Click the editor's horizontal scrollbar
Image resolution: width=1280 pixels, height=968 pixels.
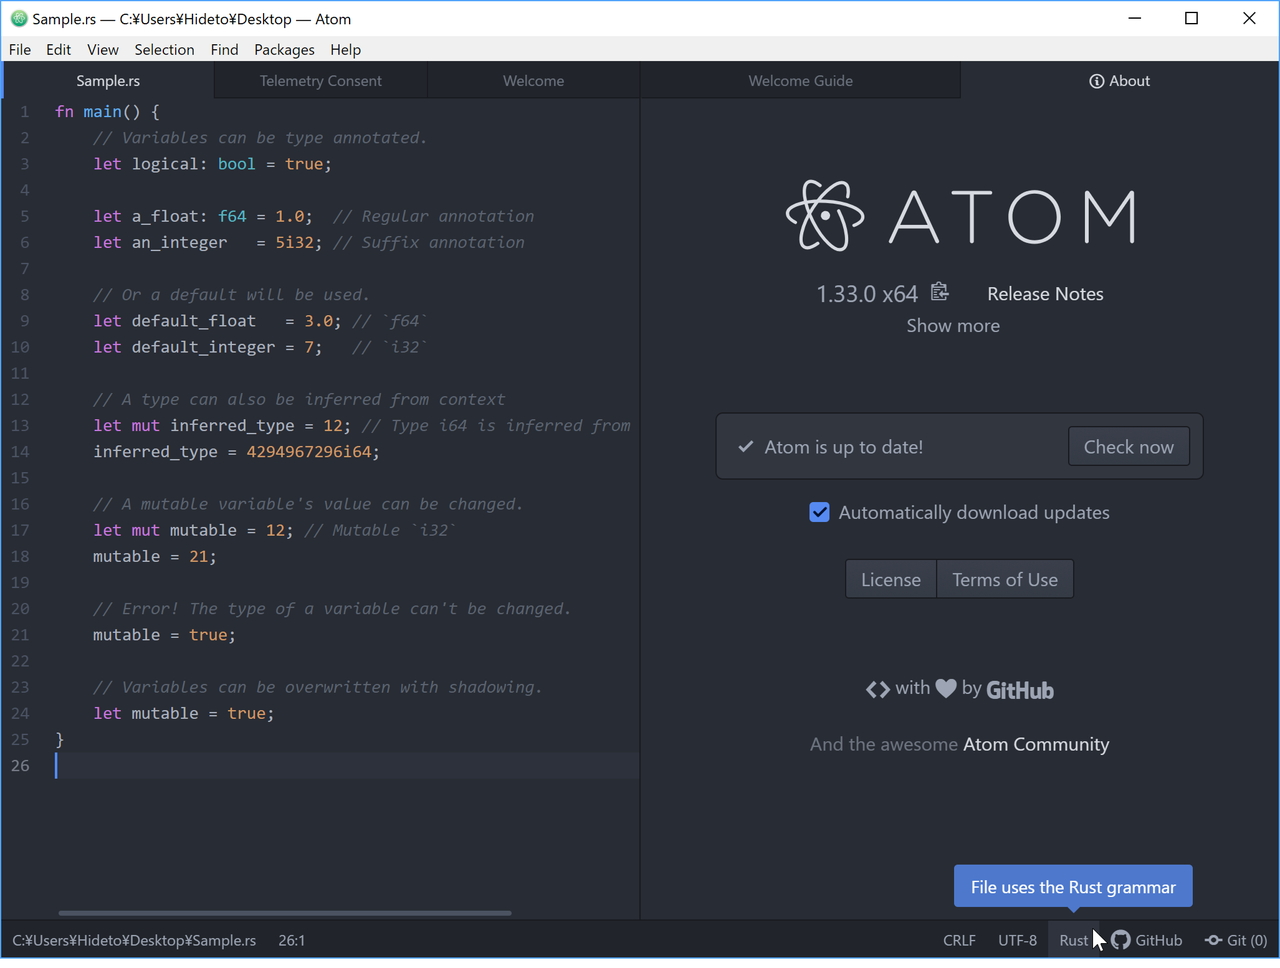283,913
